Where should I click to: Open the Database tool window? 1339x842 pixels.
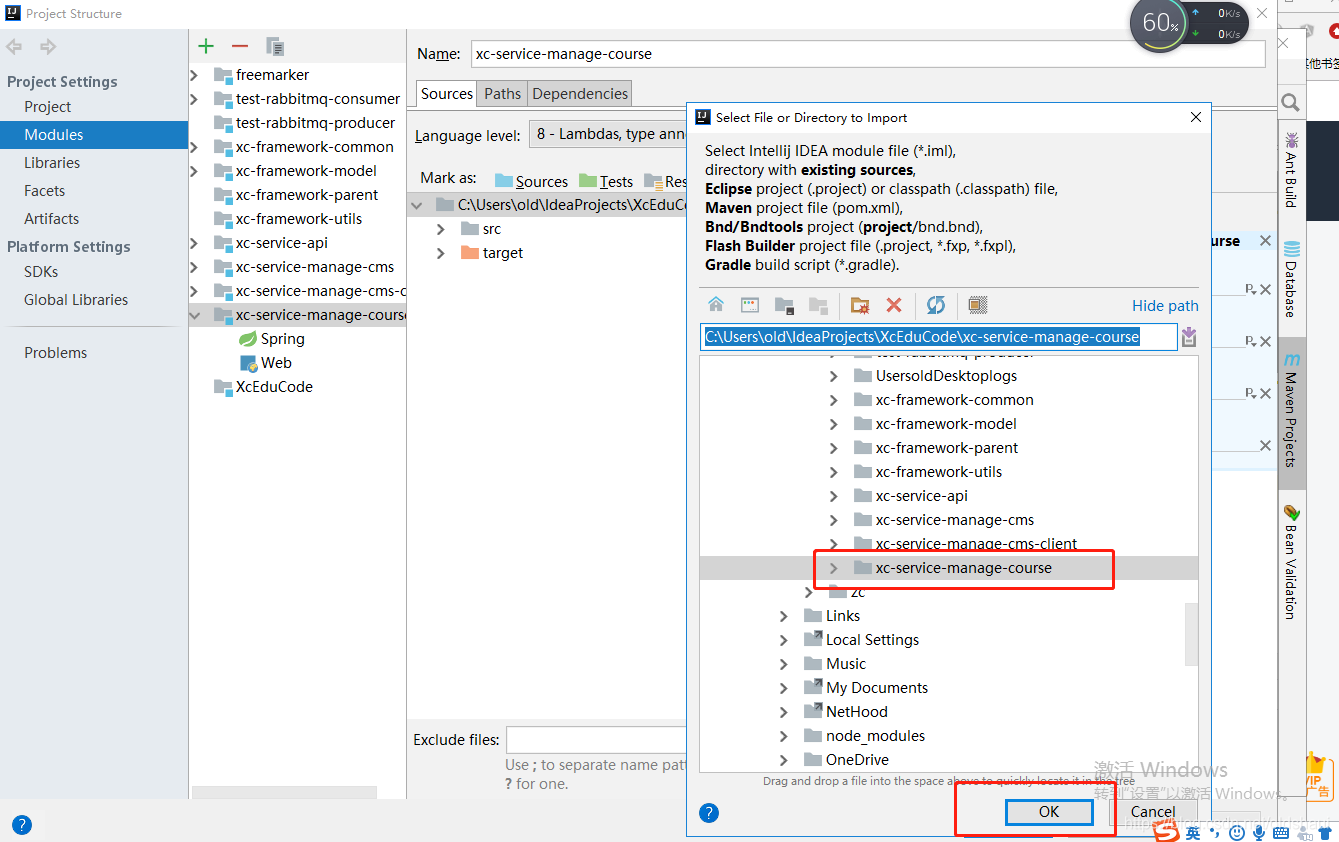(x=1291, y=279)
